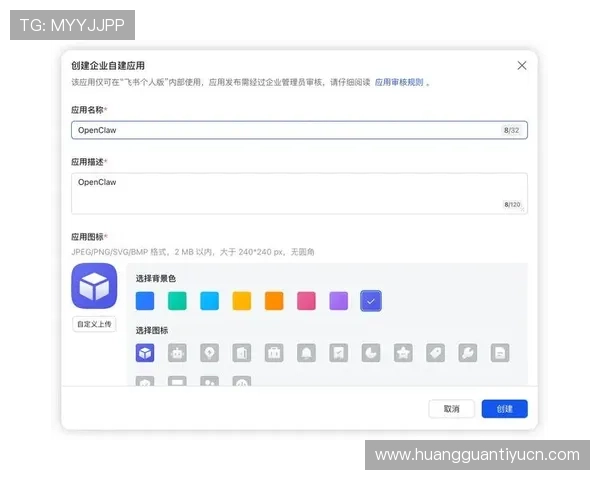This screenshot has height=480, width=600.
Task: Click the 创建 button
Action: tap(505, 409)
